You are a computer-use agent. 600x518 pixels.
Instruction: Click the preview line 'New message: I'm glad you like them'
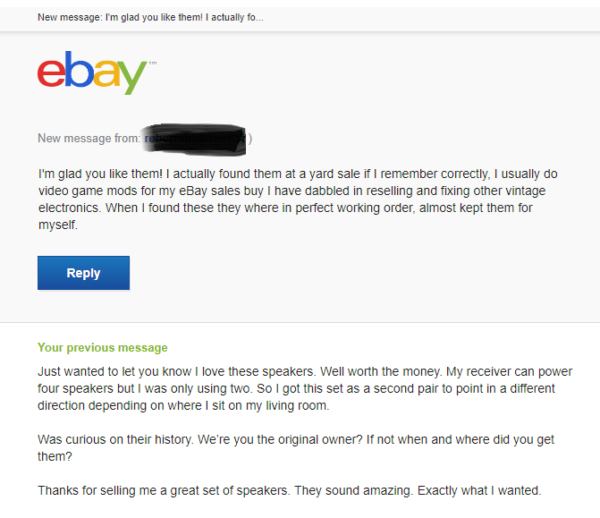point(150,18)
